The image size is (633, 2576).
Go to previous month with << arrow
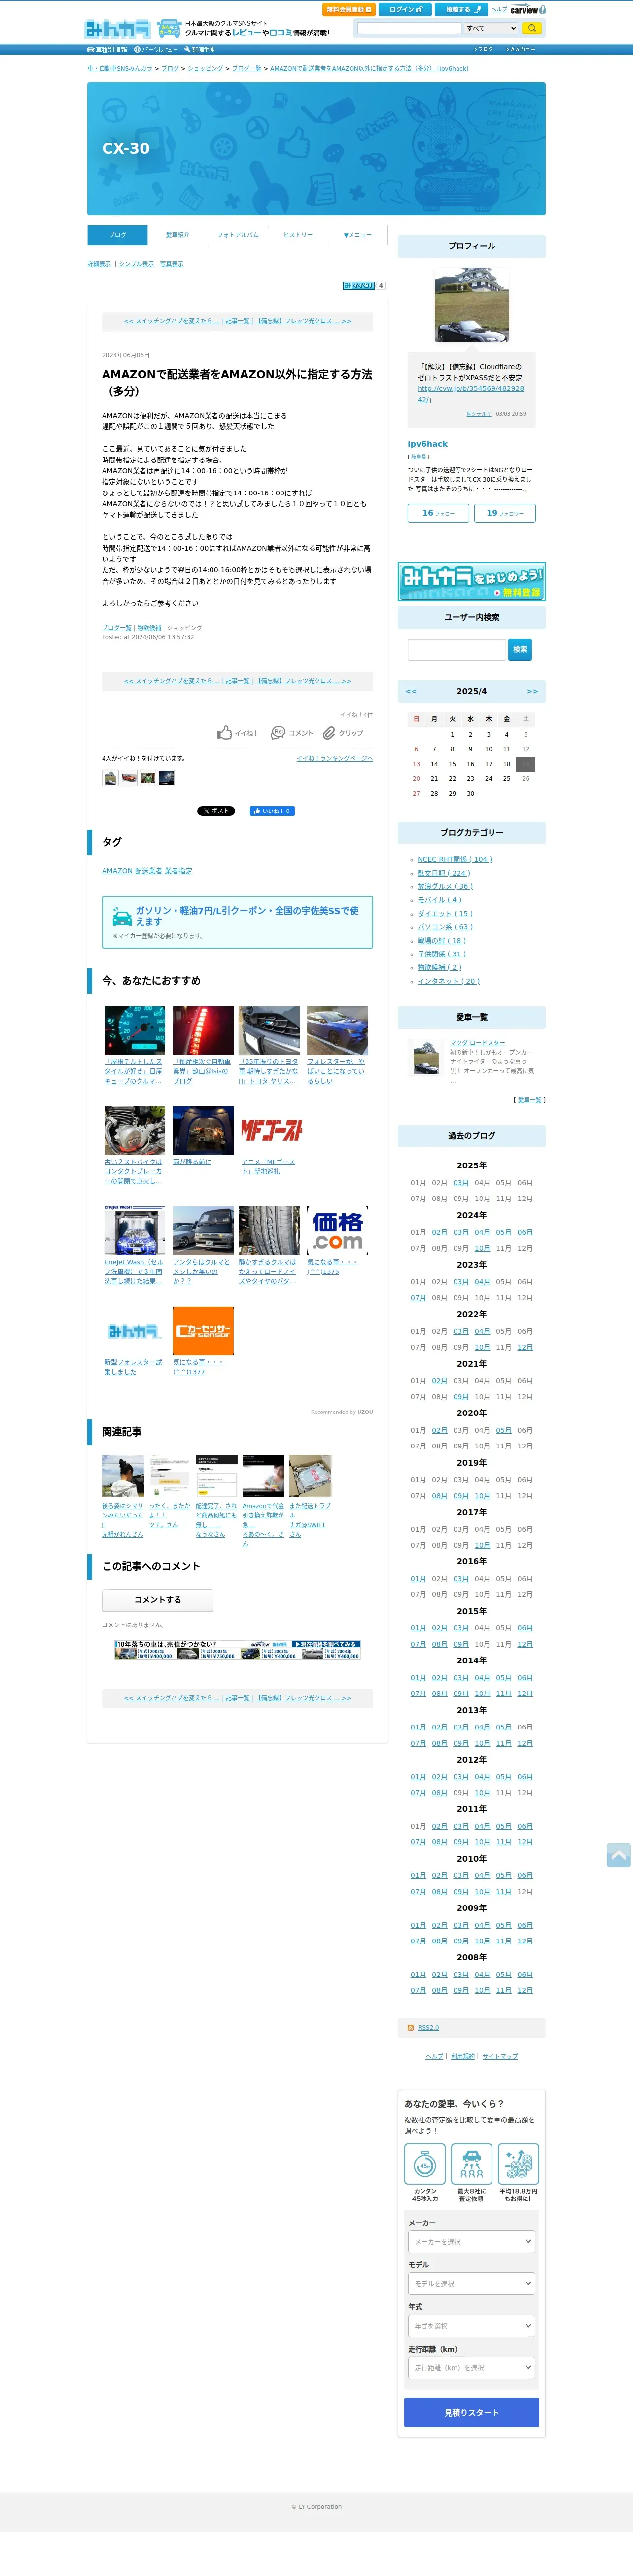(411, 691)
